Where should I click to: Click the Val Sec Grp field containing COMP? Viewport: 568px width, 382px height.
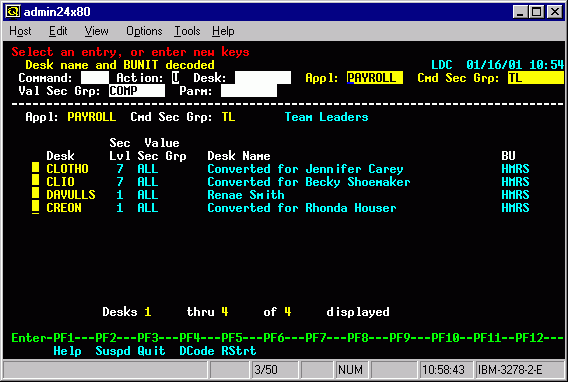click(x=137, y=91)
